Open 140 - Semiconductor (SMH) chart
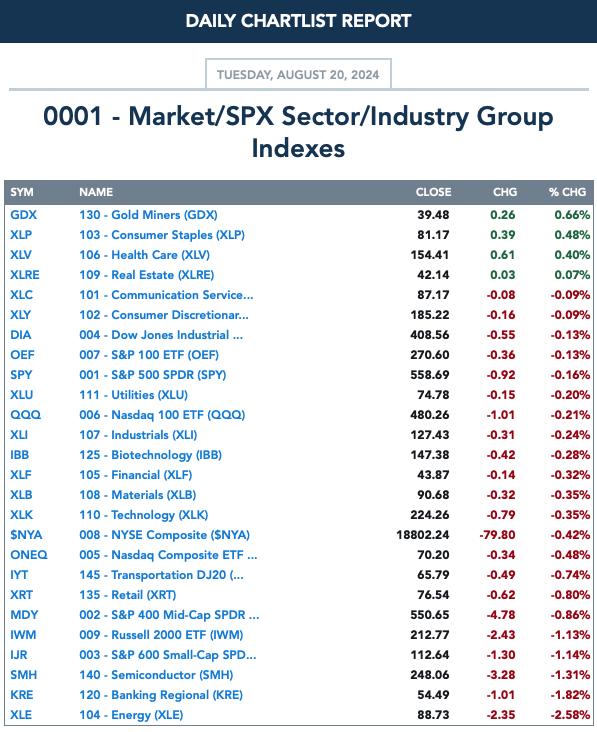Screen dimensions: 597x732 (x=156, y=675)
